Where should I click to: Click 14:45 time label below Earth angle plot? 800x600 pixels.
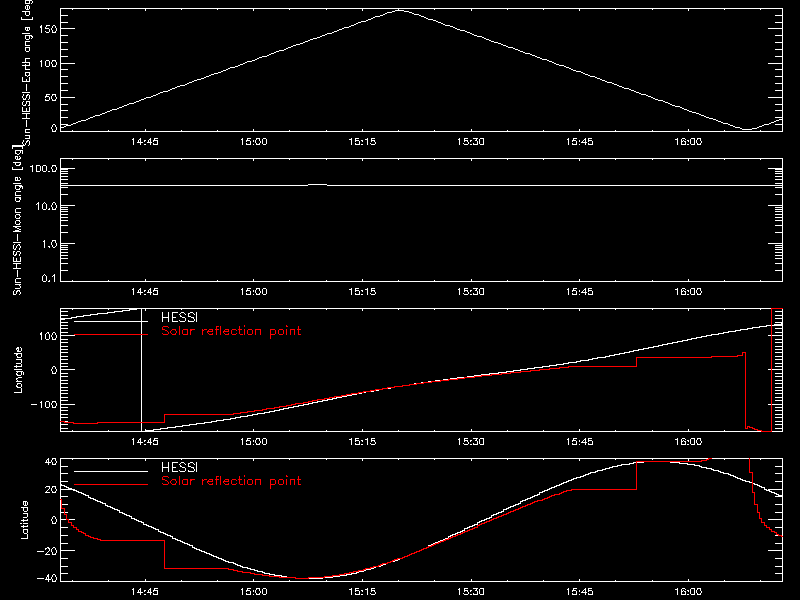(x=145, y=142)
